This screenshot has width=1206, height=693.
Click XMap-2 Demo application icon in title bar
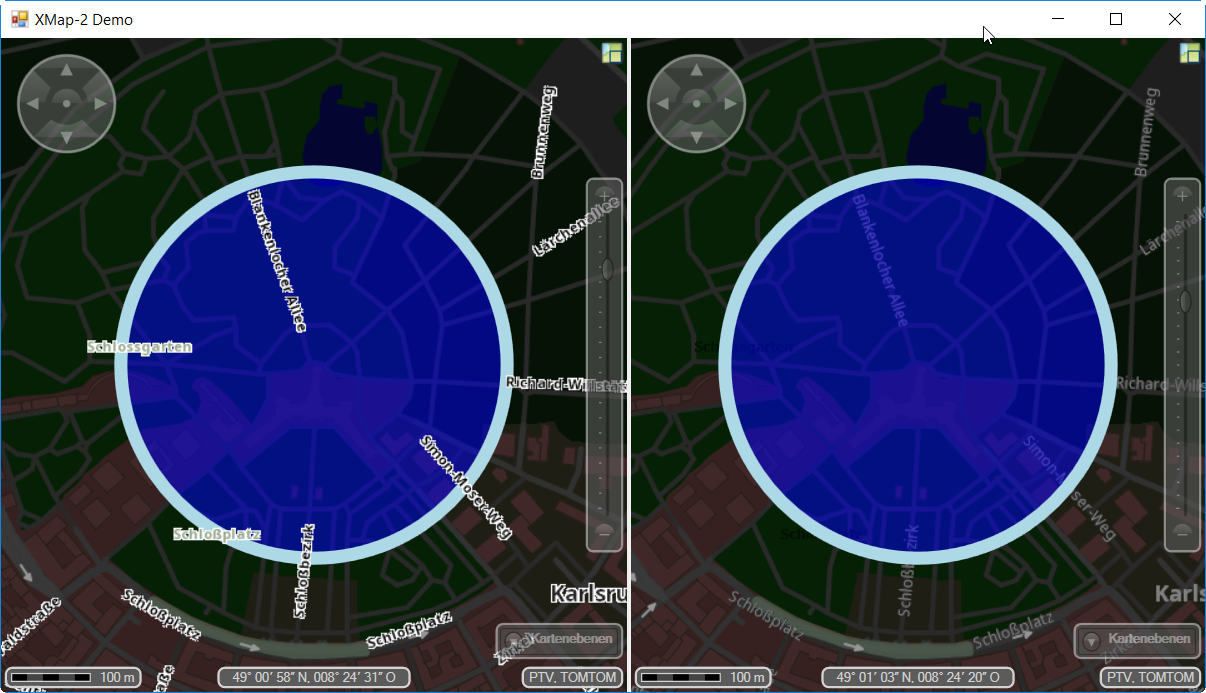(x=19, y=19)
